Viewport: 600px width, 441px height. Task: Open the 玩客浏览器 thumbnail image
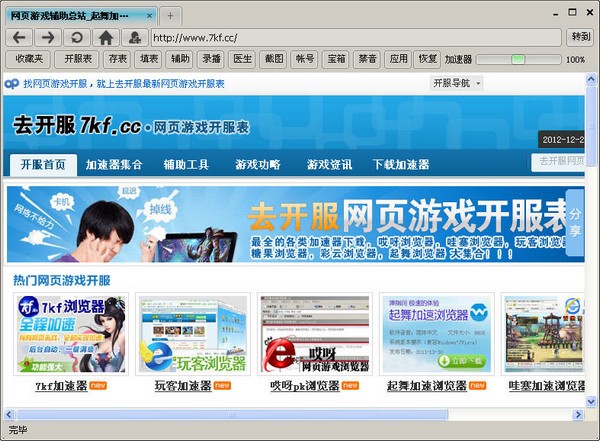point(193,334)
